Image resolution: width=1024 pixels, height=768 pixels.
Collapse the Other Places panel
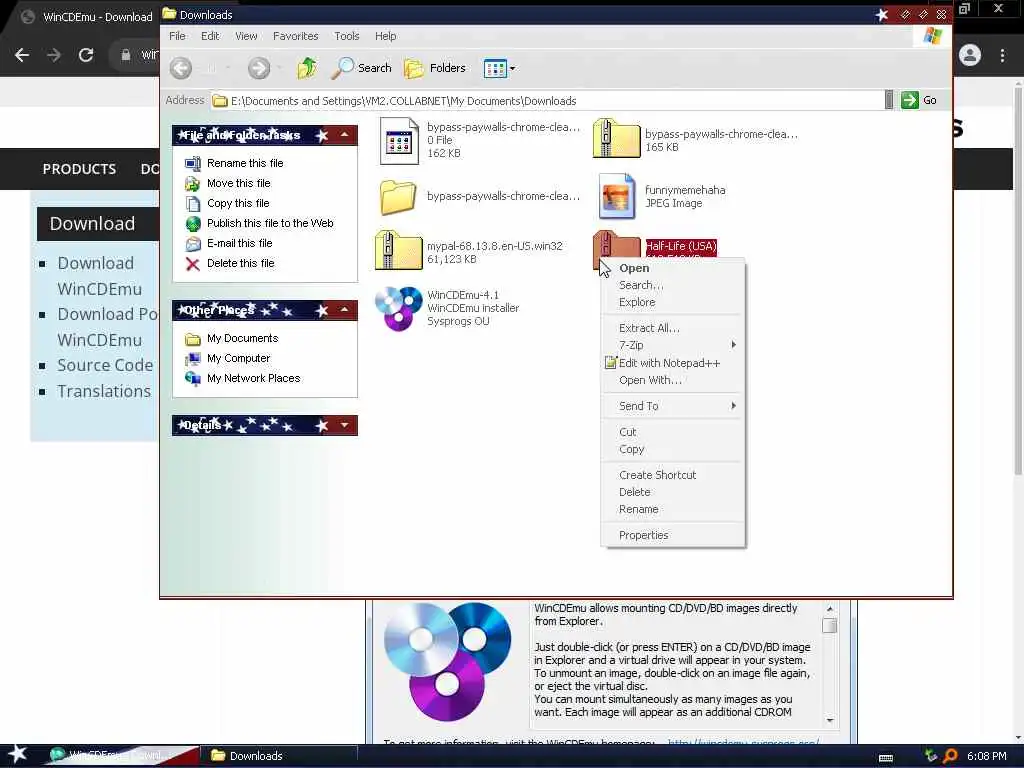pyautogui.click(x=345, y=310)
